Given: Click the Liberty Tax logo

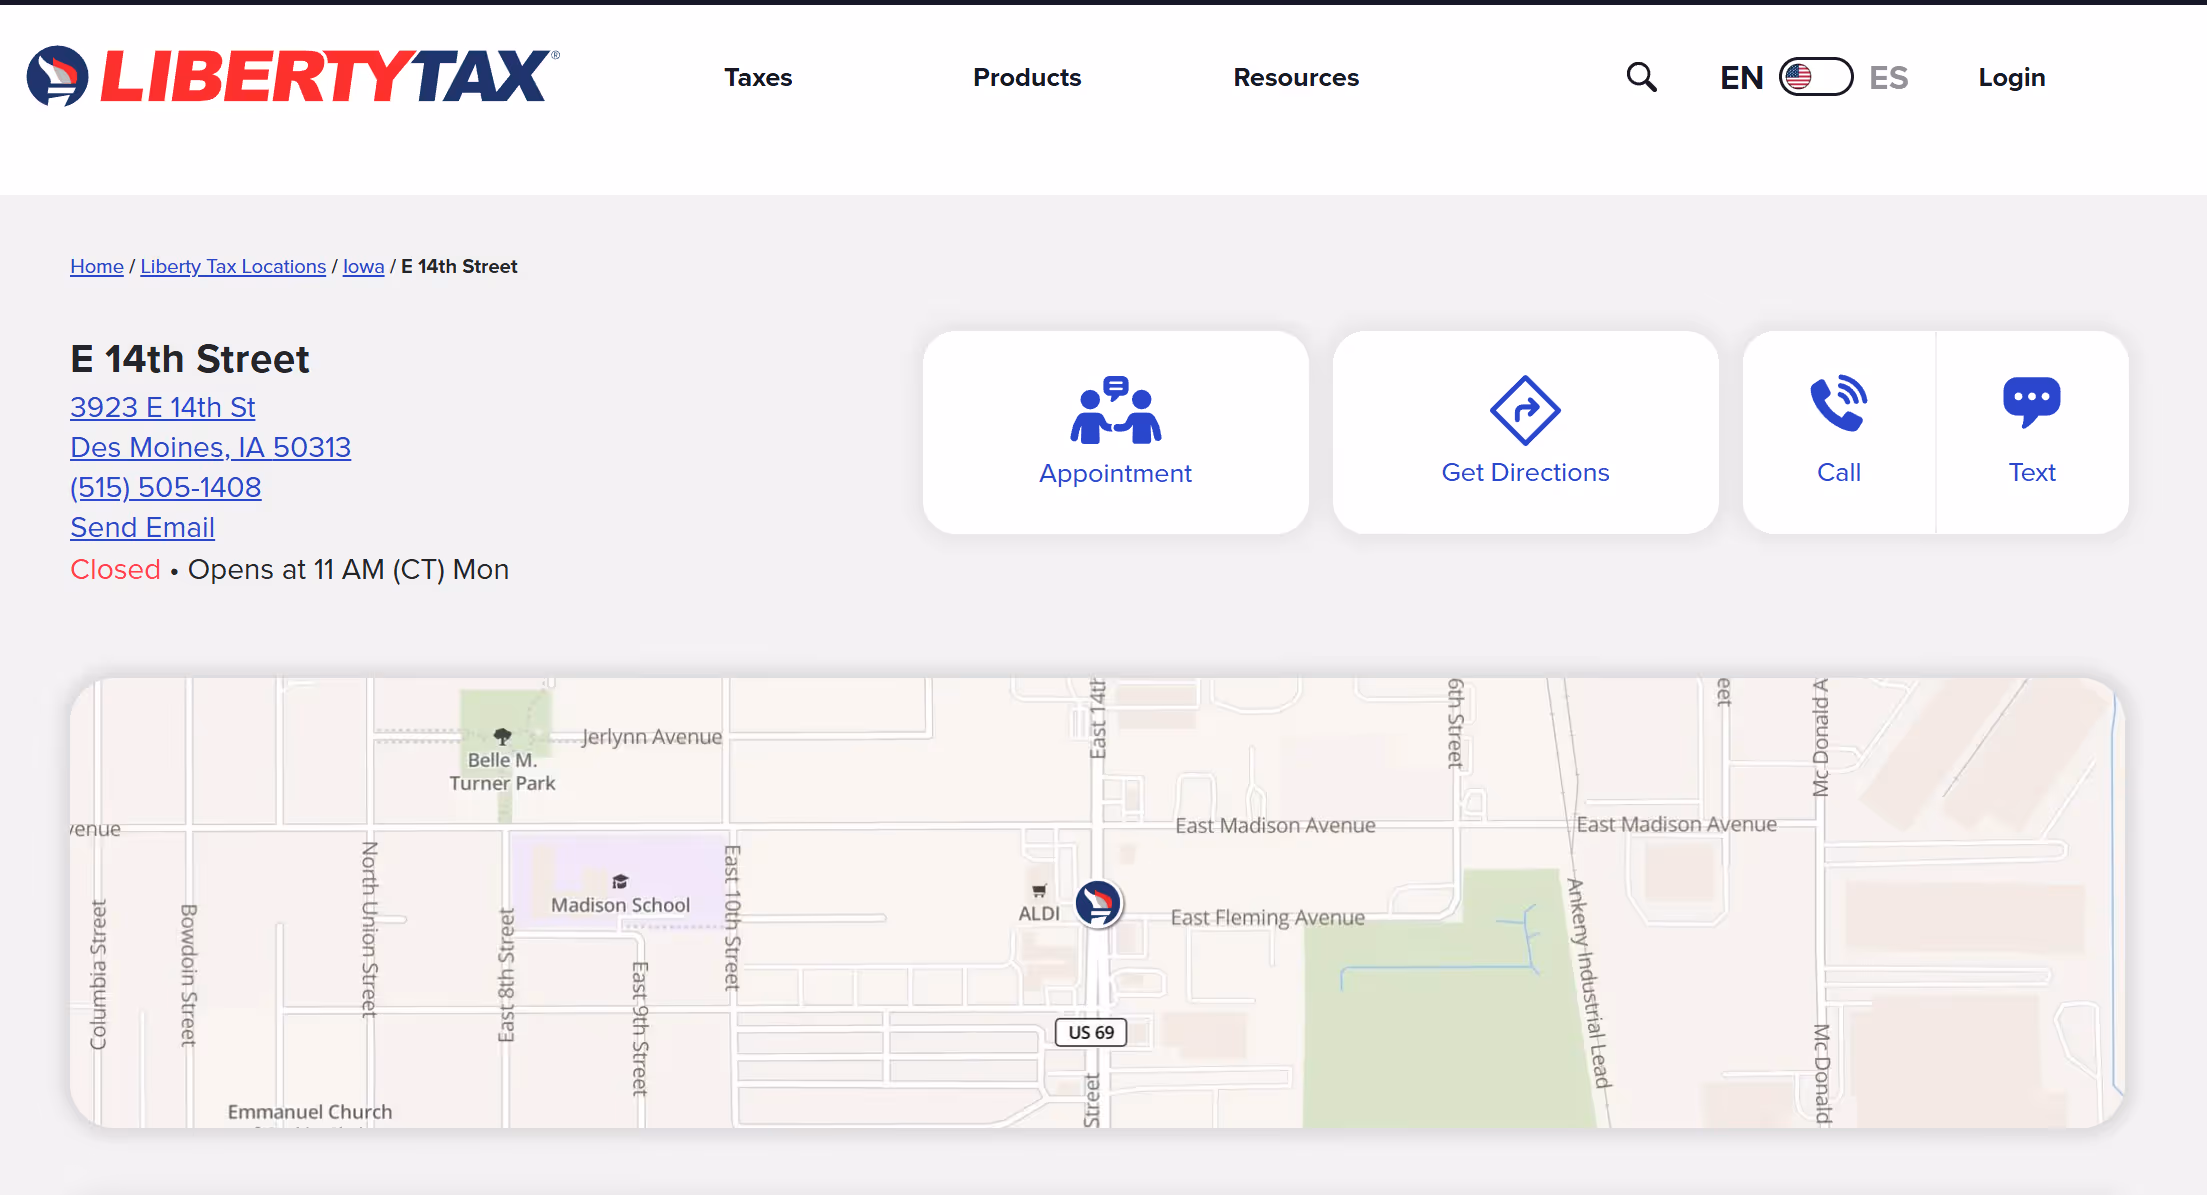Looking at the screenshot, I should pyautogui.click(x=293, y=76).
